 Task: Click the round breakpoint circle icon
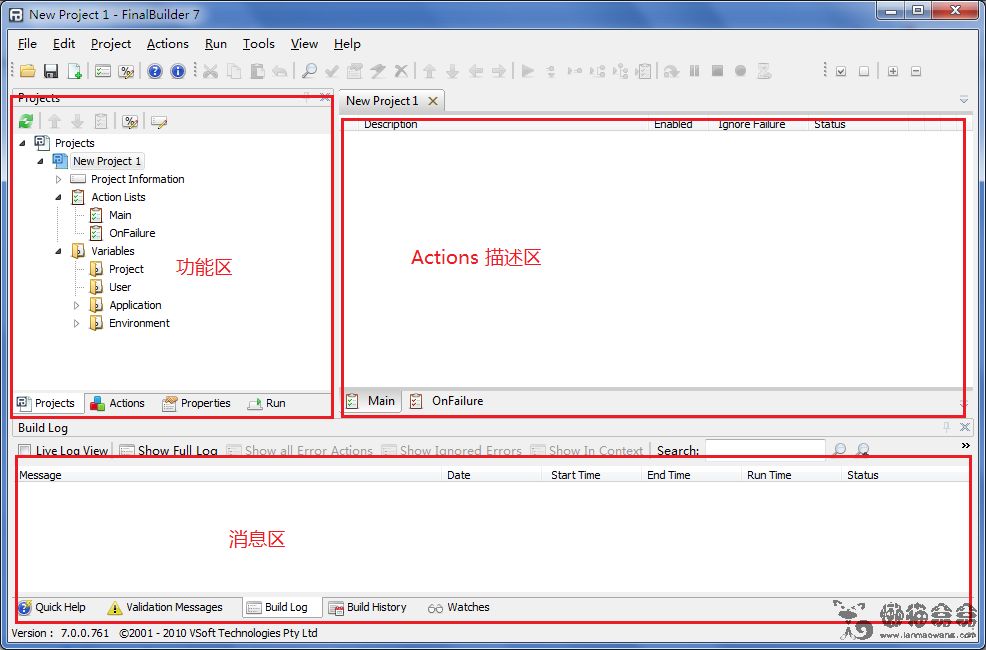pos(741,71)
